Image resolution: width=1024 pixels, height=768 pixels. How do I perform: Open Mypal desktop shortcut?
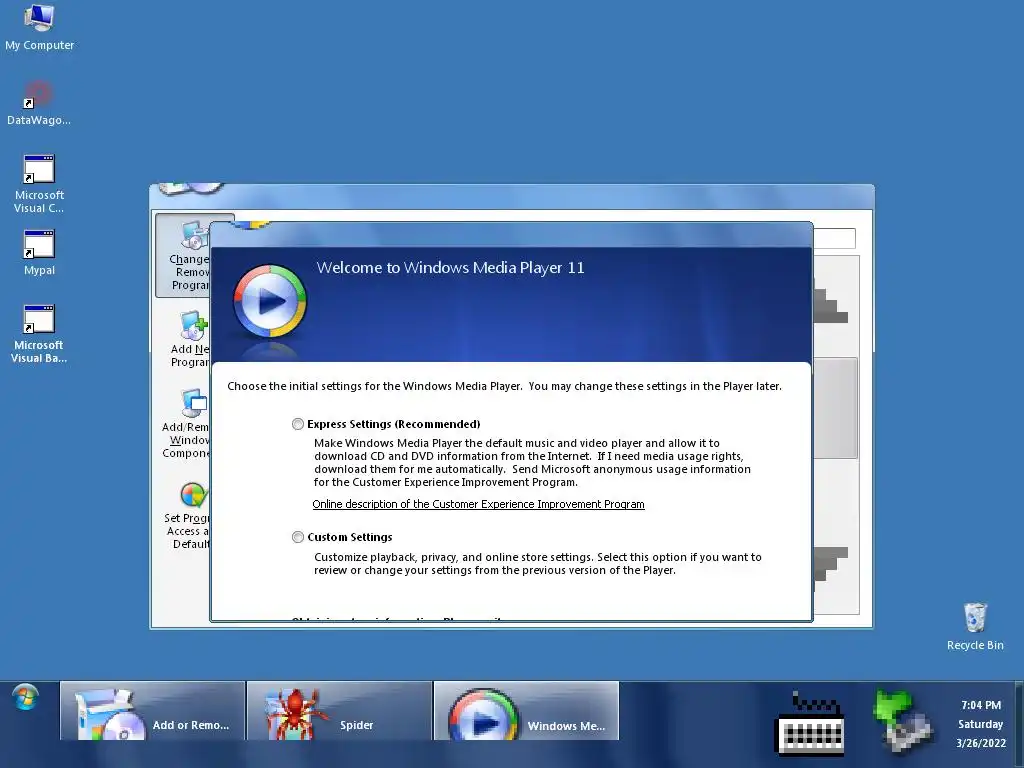coord(39,253)
